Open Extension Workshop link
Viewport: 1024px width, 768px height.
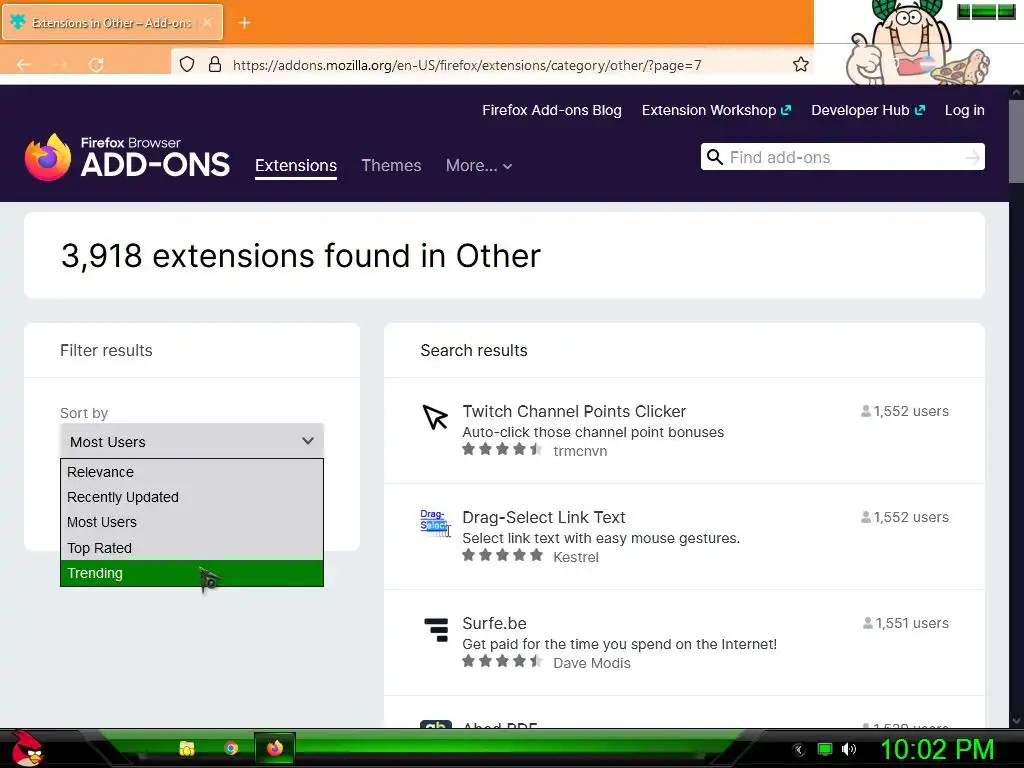click(x=716, y=110)
